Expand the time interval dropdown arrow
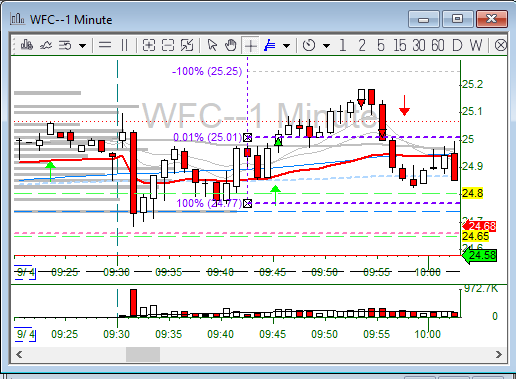 click(x=326, y=45)
